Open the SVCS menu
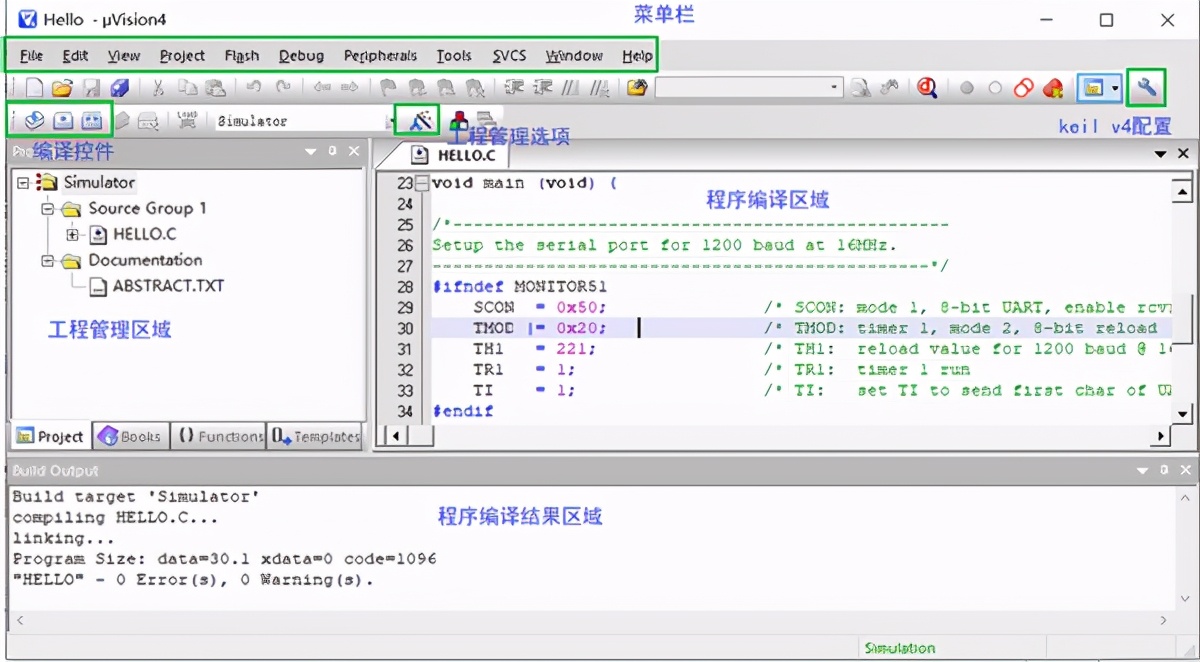 pos(509,56)
